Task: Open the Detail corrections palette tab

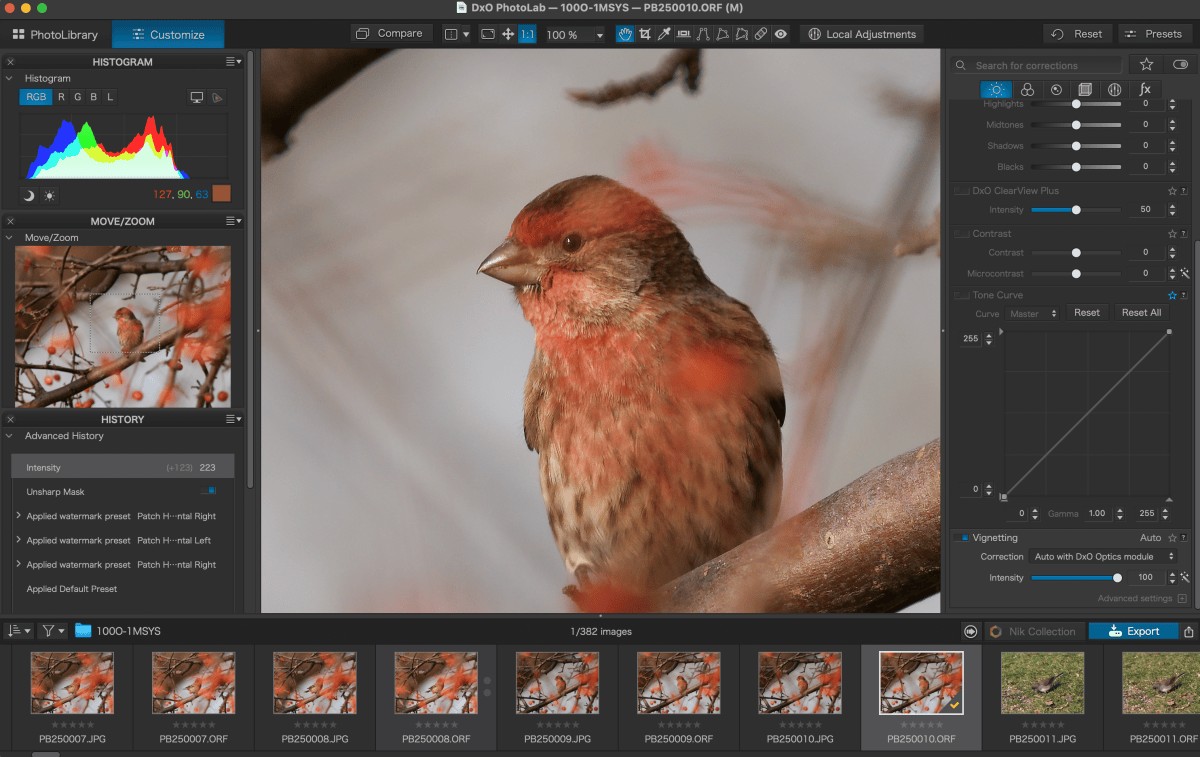Action: pyautogui.click(x=1056, y=89)
